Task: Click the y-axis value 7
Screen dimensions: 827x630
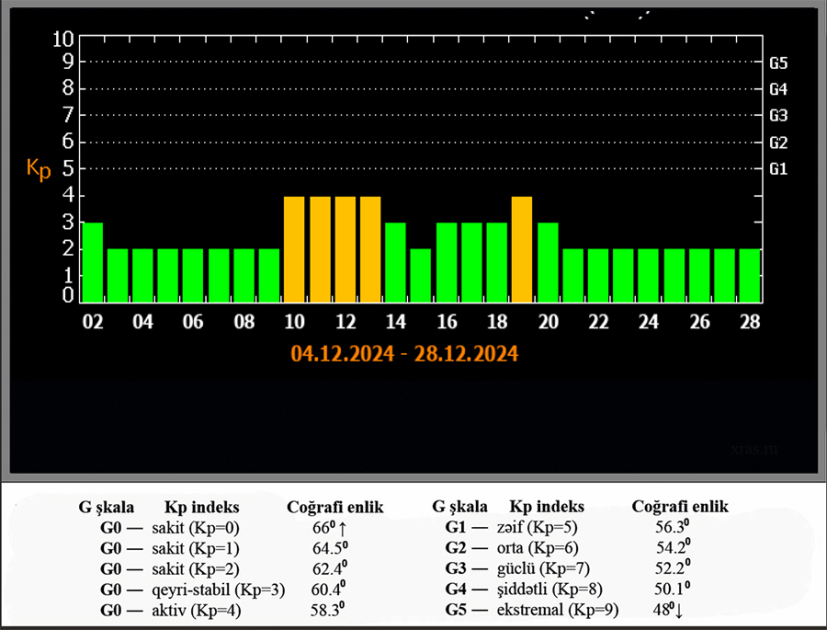Action: point(68,114)
